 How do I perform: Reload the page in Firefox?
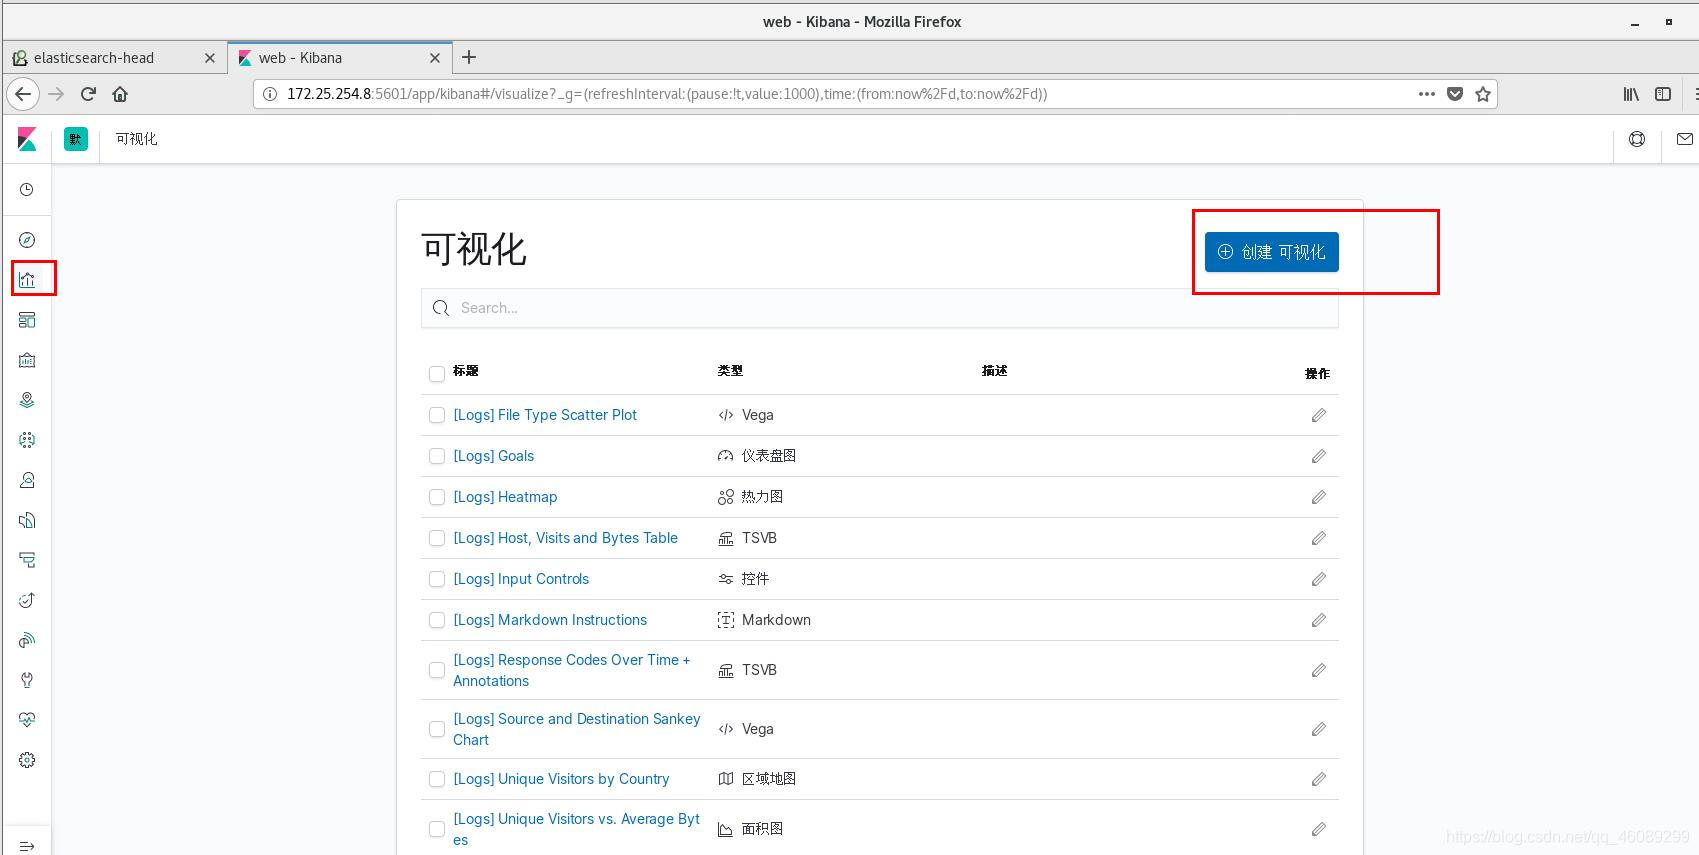point(88,94)
